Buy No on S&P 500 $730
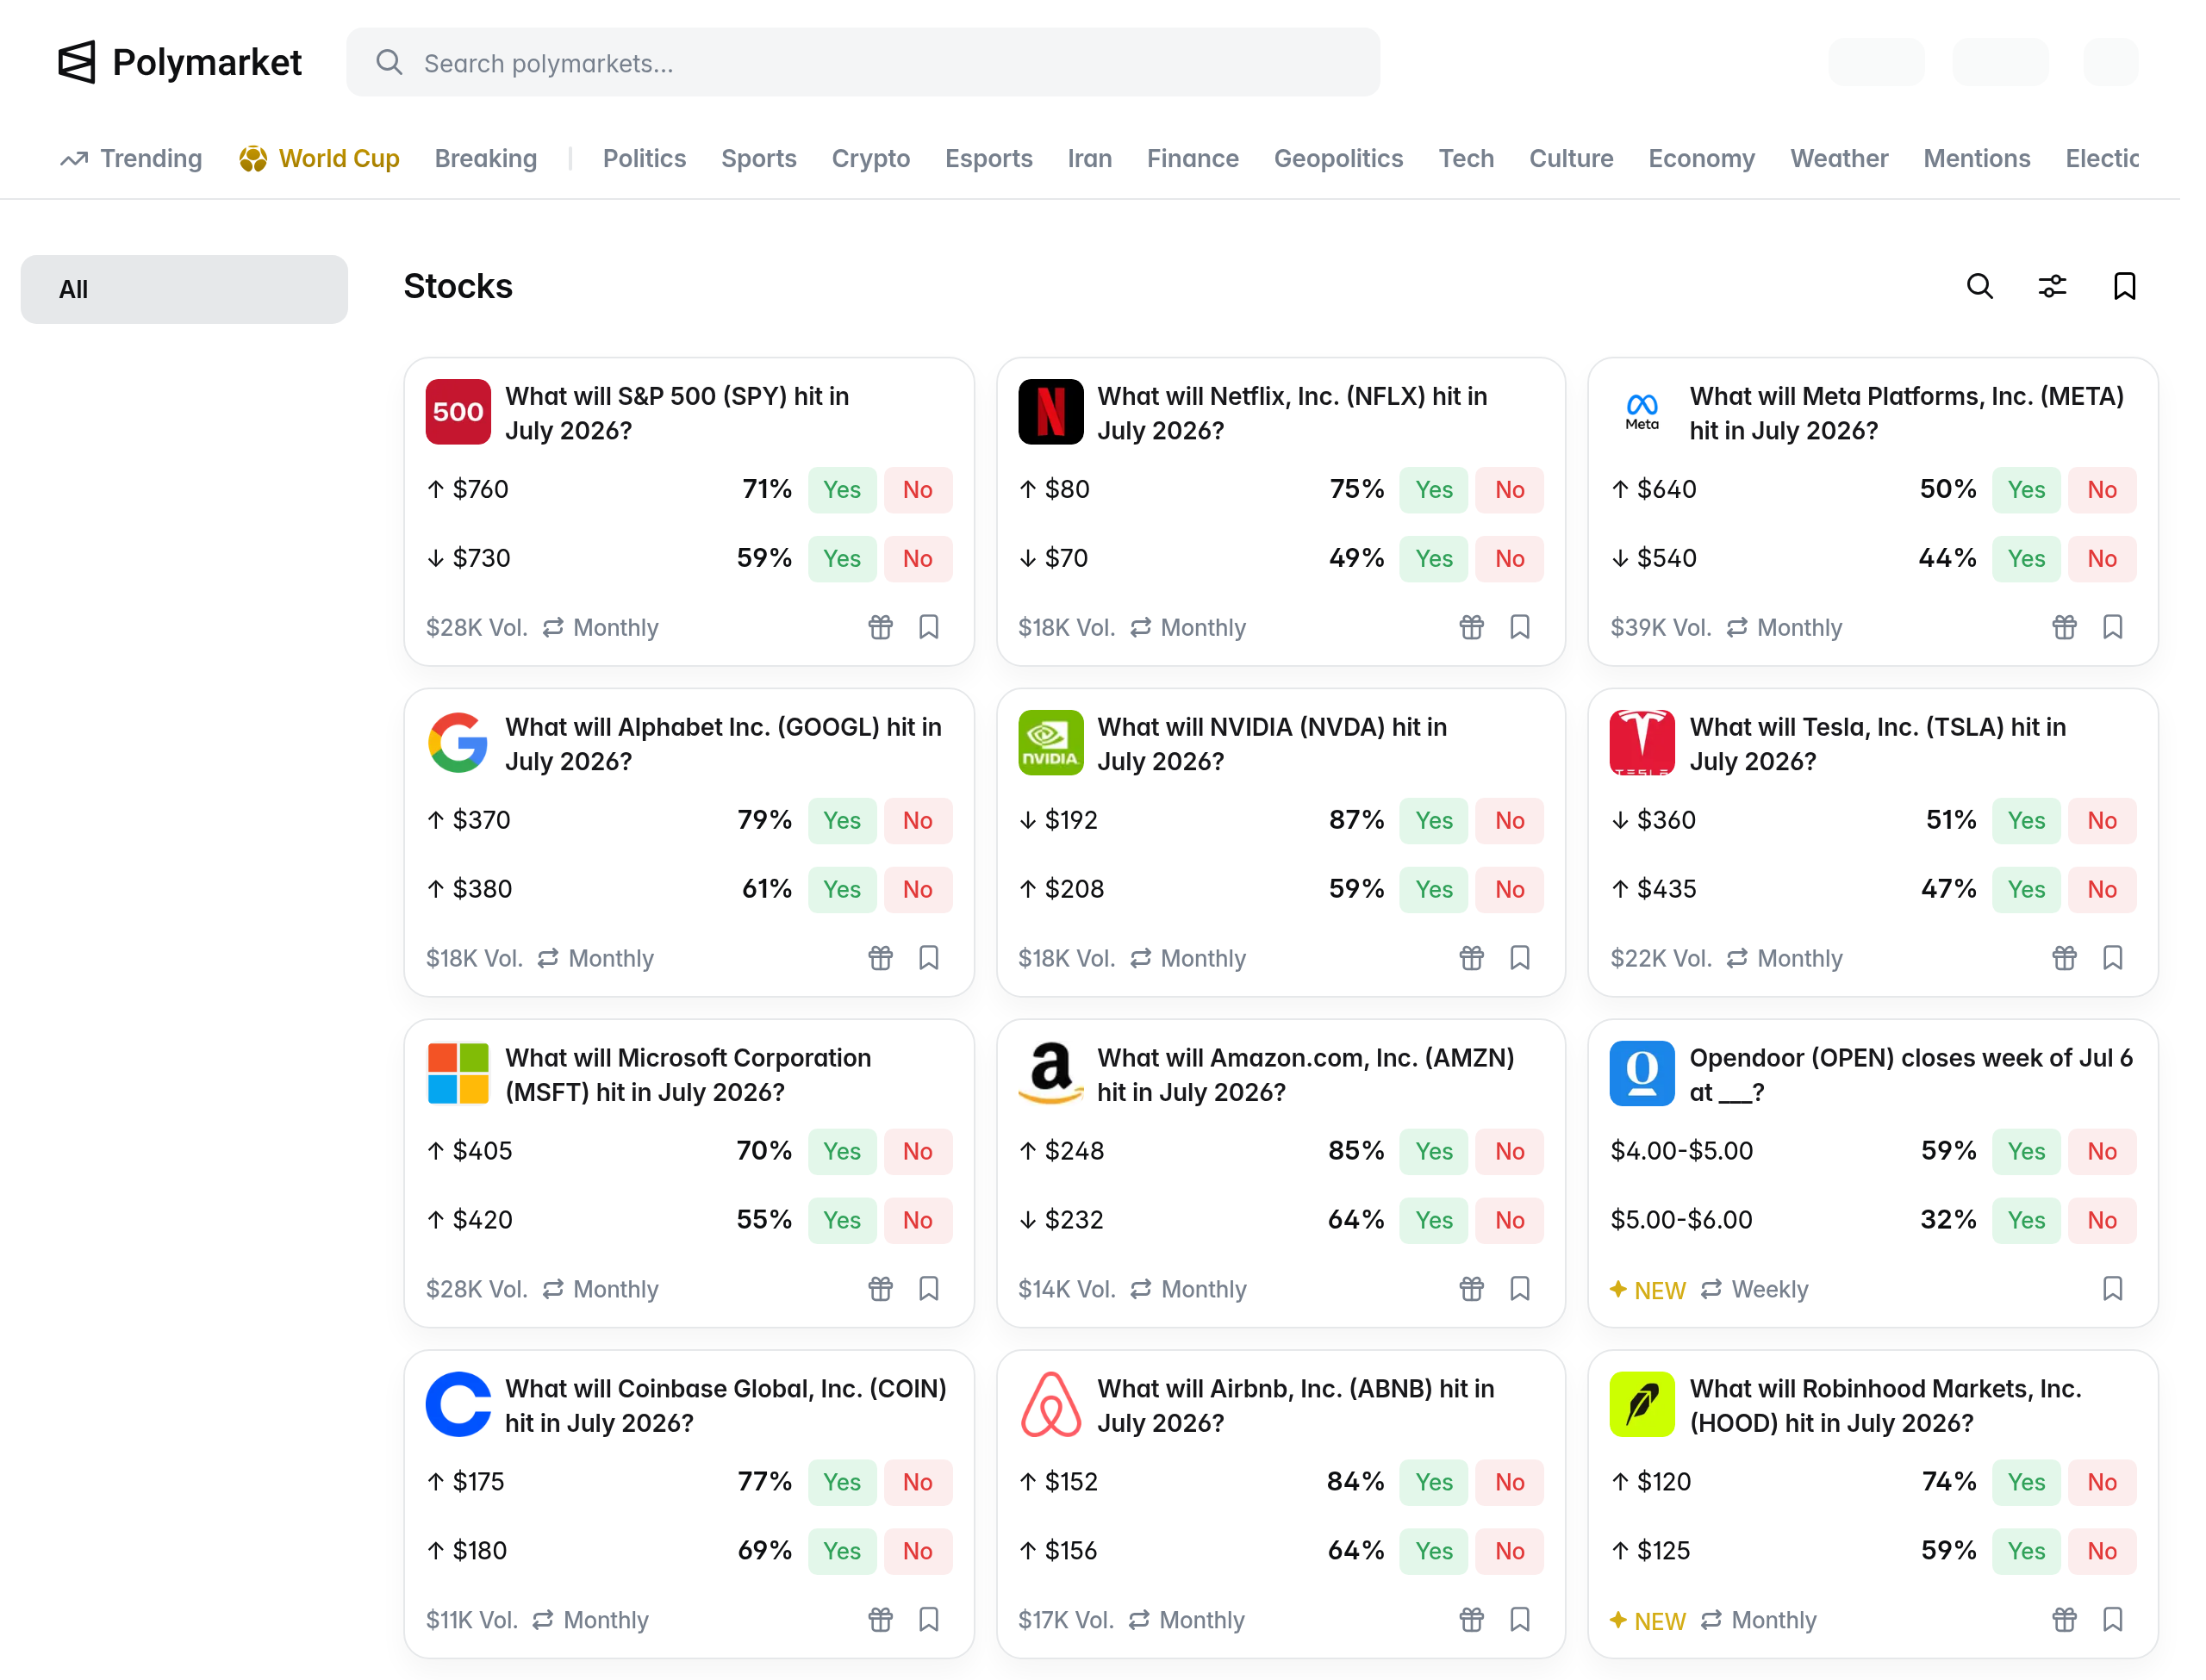Screen dimensions: 2206x1680 tap(918, 559)
